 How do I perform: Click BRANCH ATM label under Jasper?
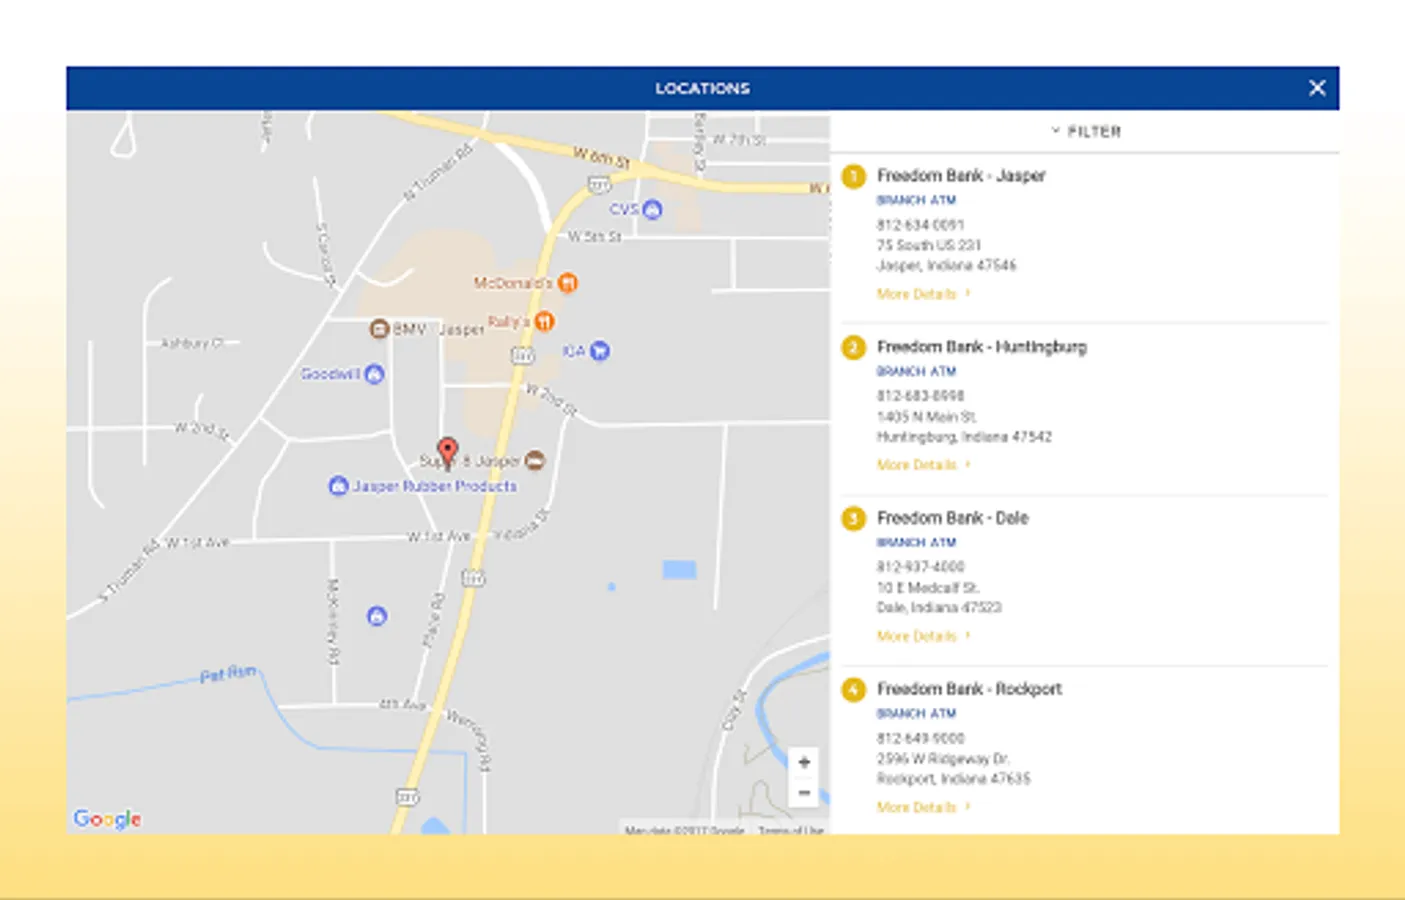pyautogui.click(x=916, y=200)
